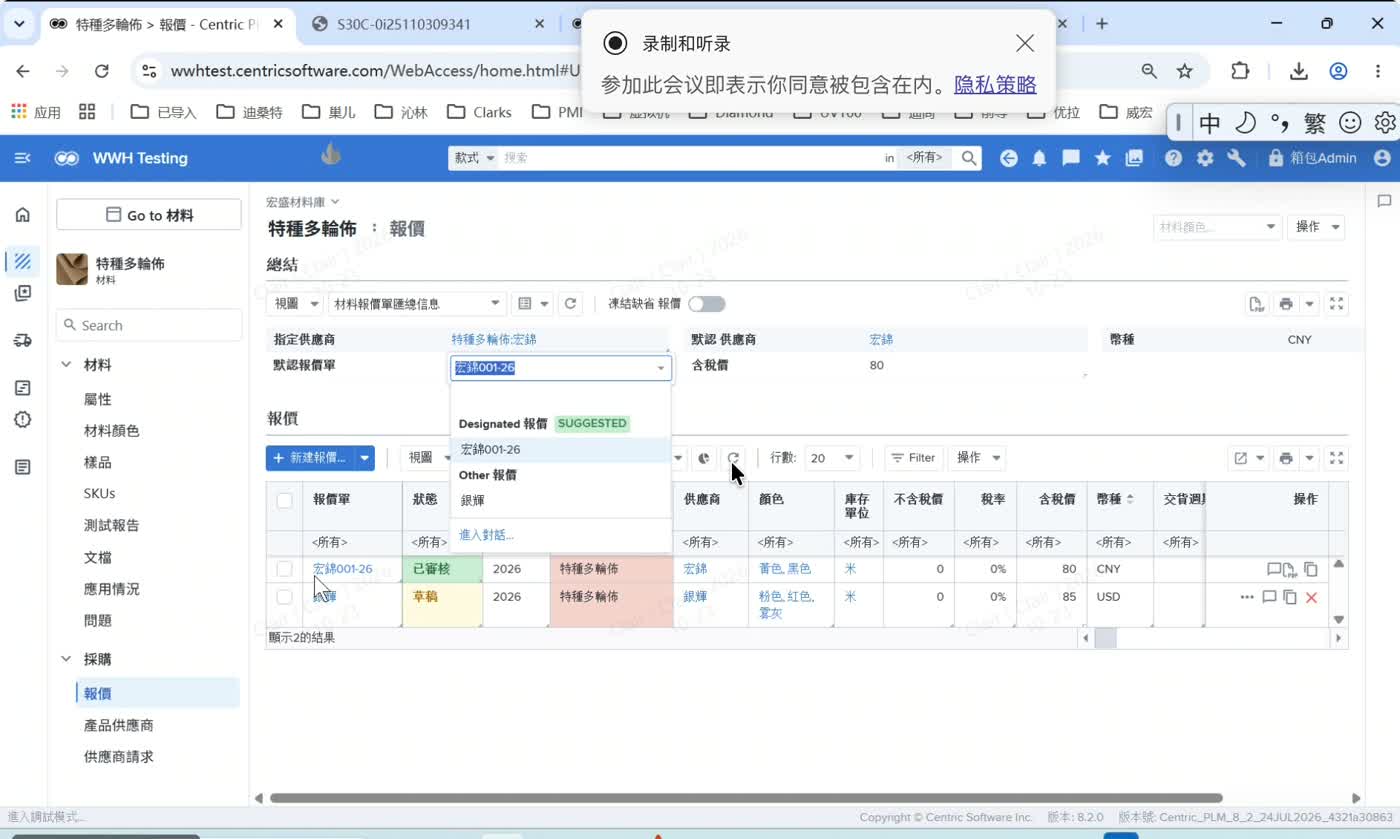Open the 材料顏色 dropdown at top right
Image resolution: width=1400 pixels, height=839 pixels.
pyautogui.click(x=1217, y=227)
